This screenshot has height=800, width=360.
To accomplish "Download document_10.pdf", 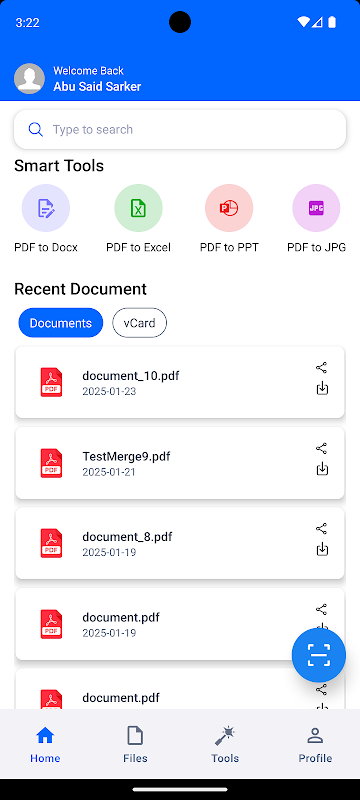I will [x=322, y=389].
